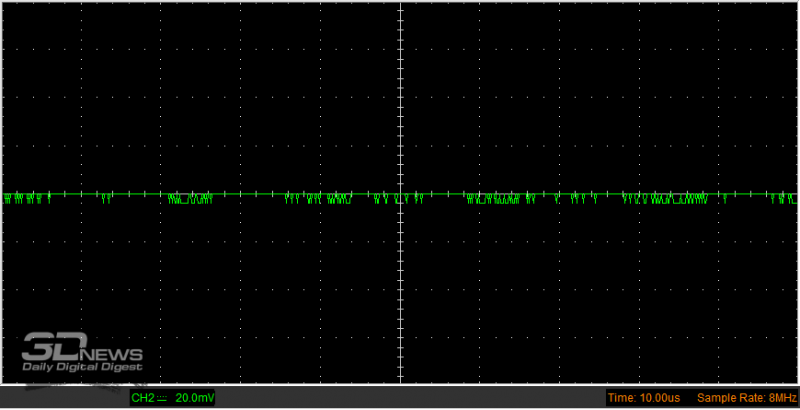Click the CH2 channel label
800x410 pixels.
[144, 398]
